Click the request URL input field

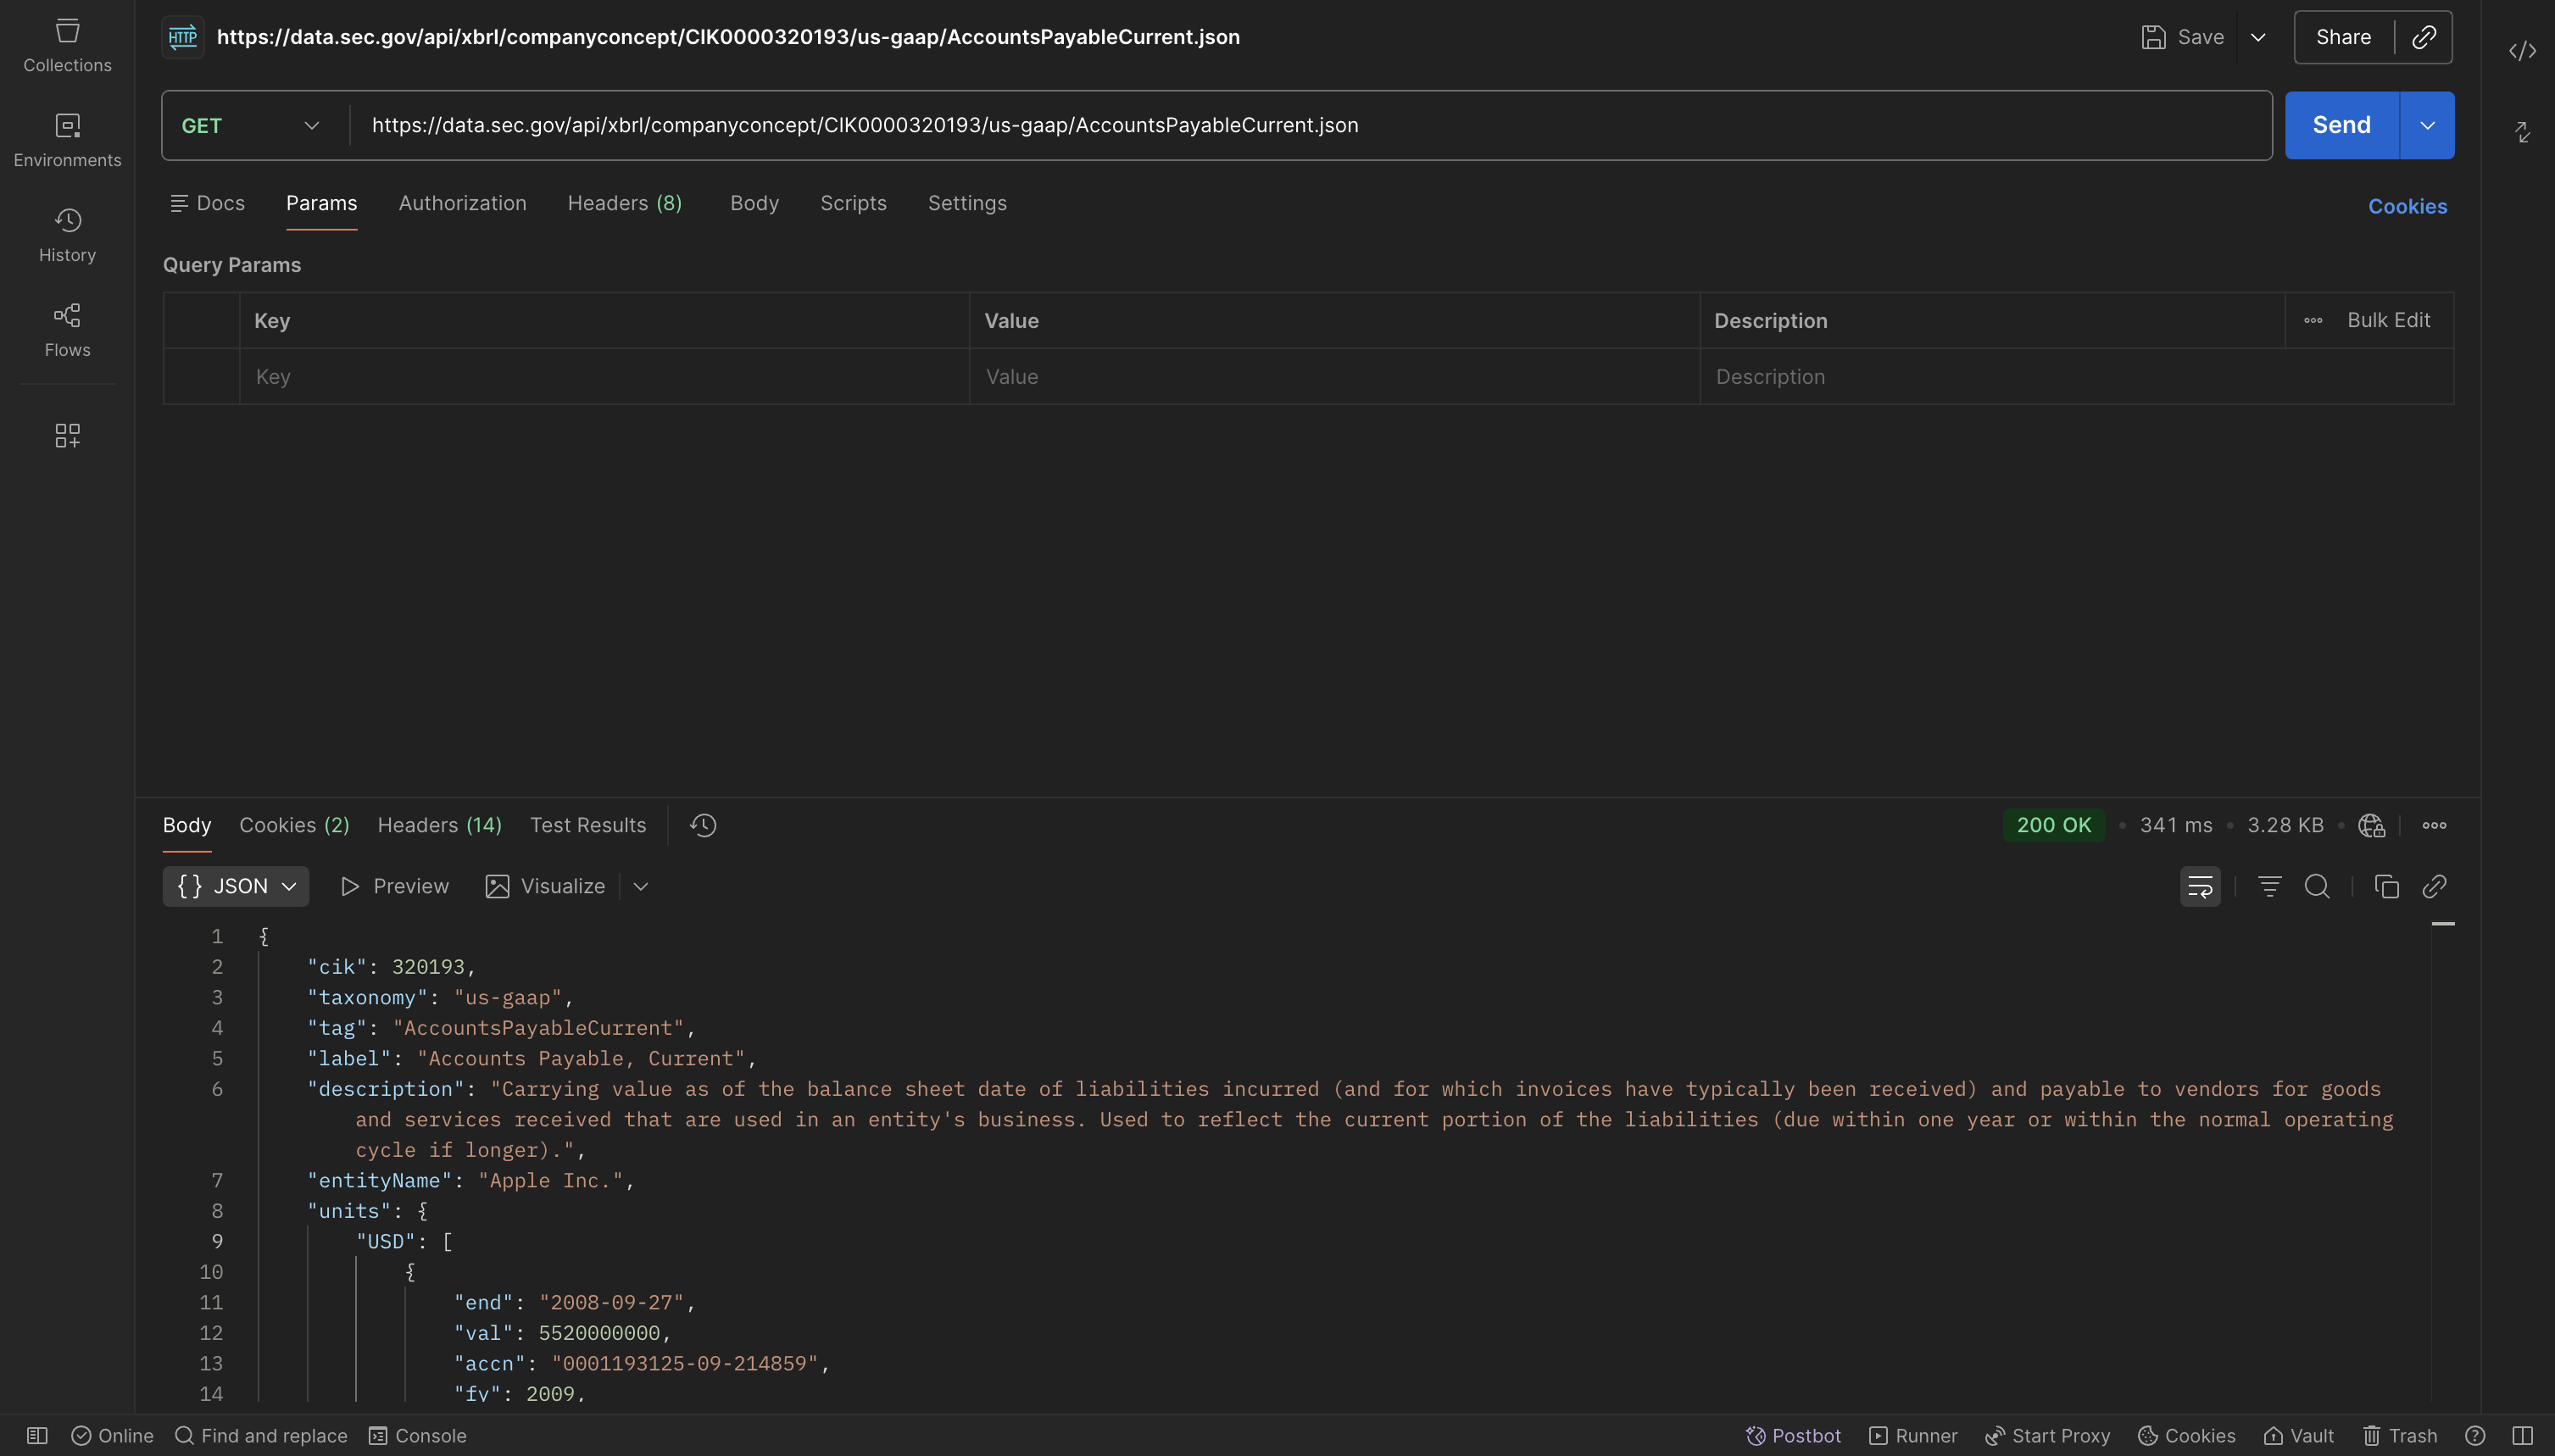pyautogui.click(x=1310, y=126)
